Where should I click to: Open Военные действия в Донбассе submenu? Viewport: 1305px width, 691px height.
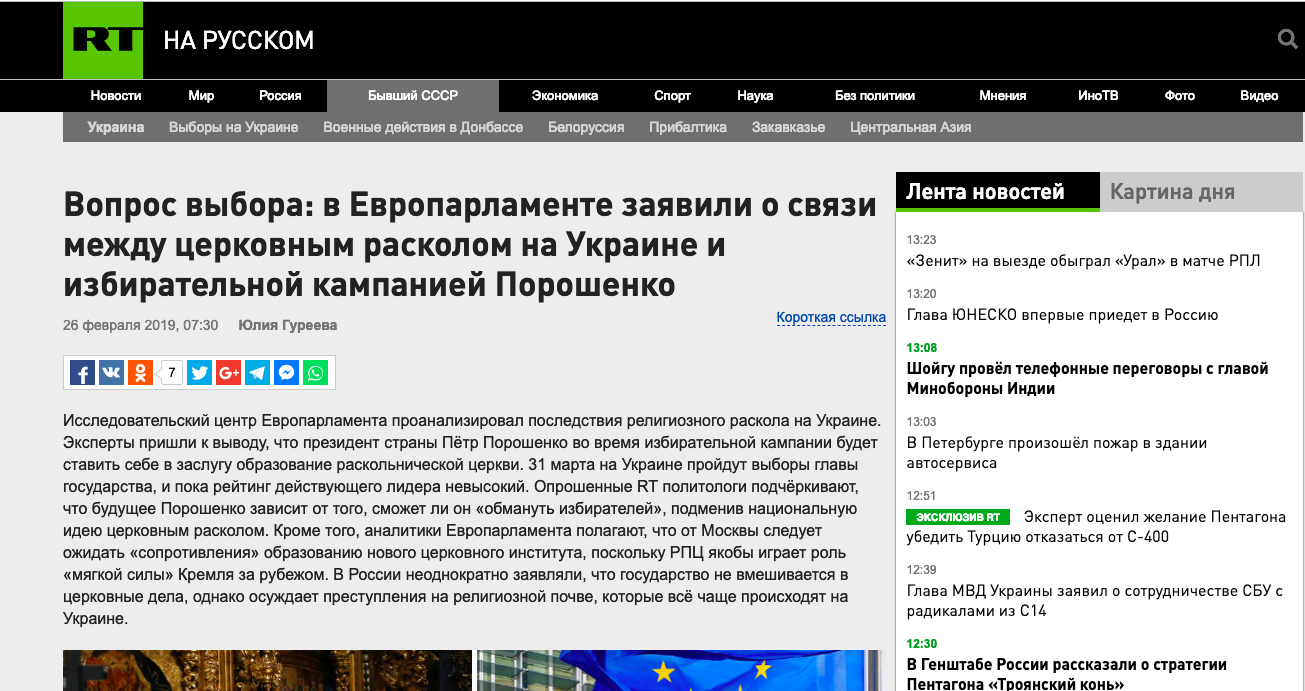click(423, 127)
